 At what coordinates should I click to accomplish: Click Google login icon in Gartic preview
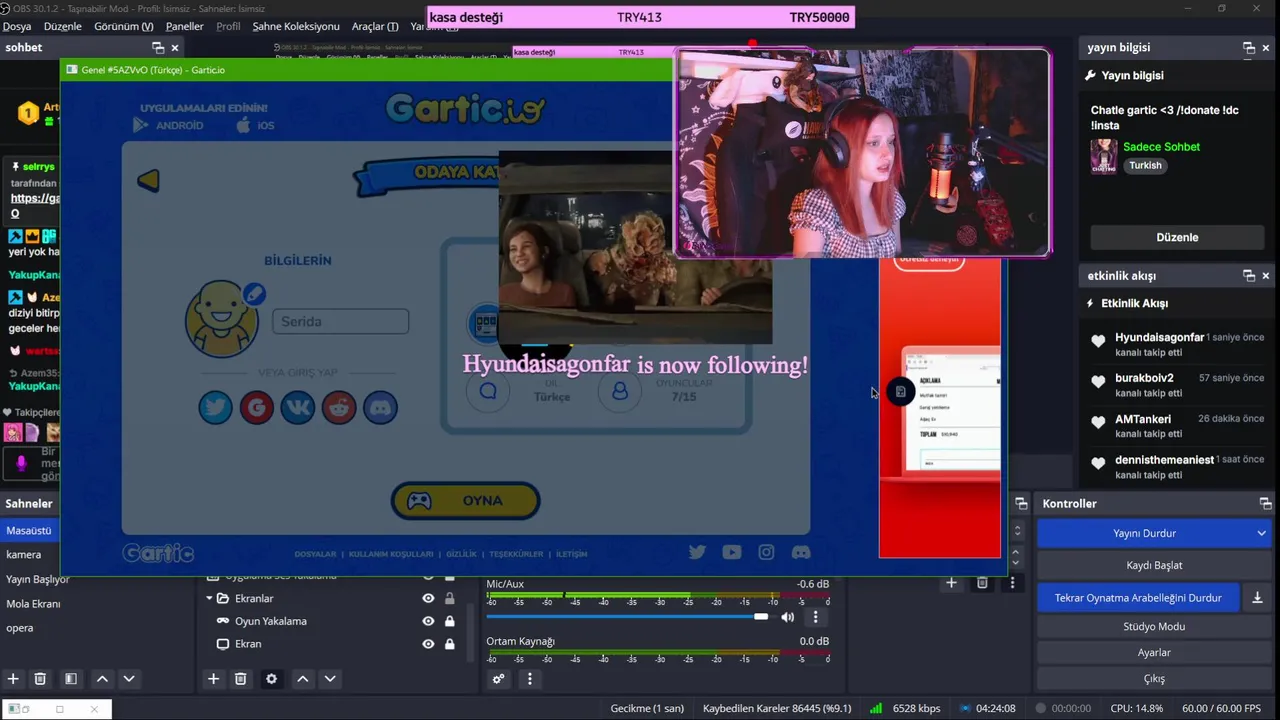coord(257,407)
